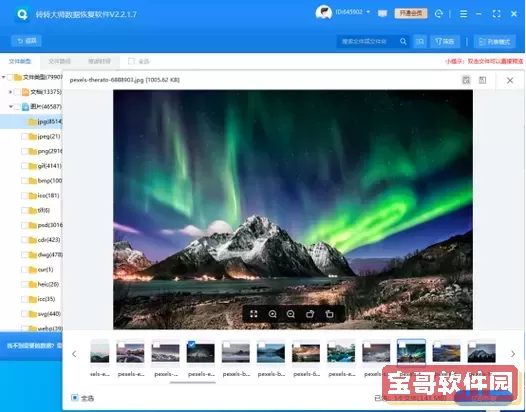Open the turquoise lake thumbnail
The image size is (526, 412).
[x=341, y=354]
